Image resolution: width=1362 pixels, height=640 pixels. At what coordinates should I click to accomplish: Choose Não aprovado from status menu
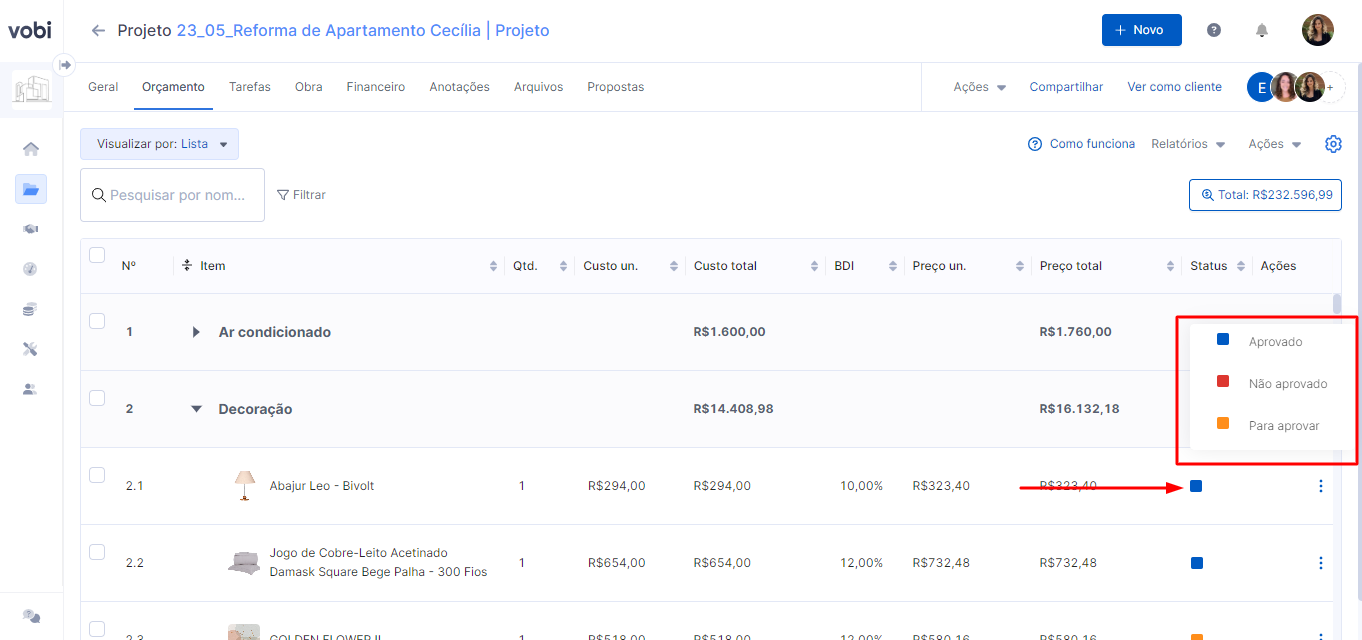coord(1287,384)
